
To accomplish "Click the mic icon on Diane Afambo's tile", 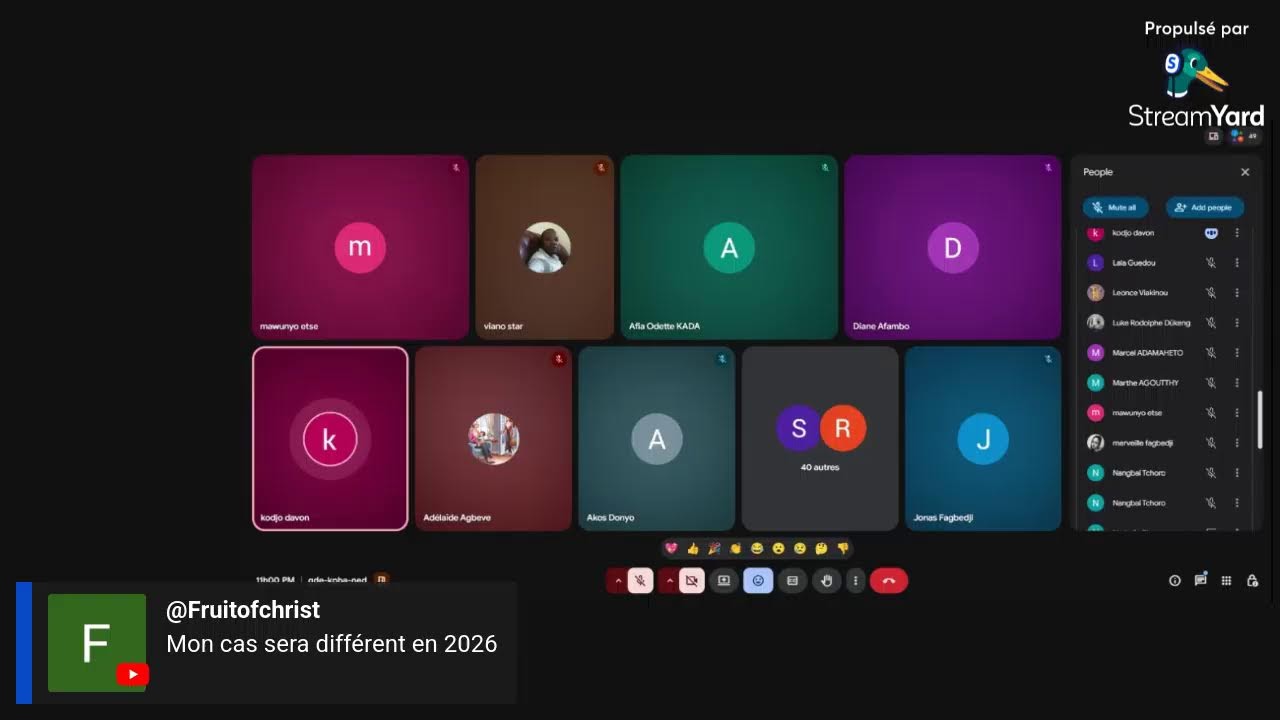I will point(1048,168).
